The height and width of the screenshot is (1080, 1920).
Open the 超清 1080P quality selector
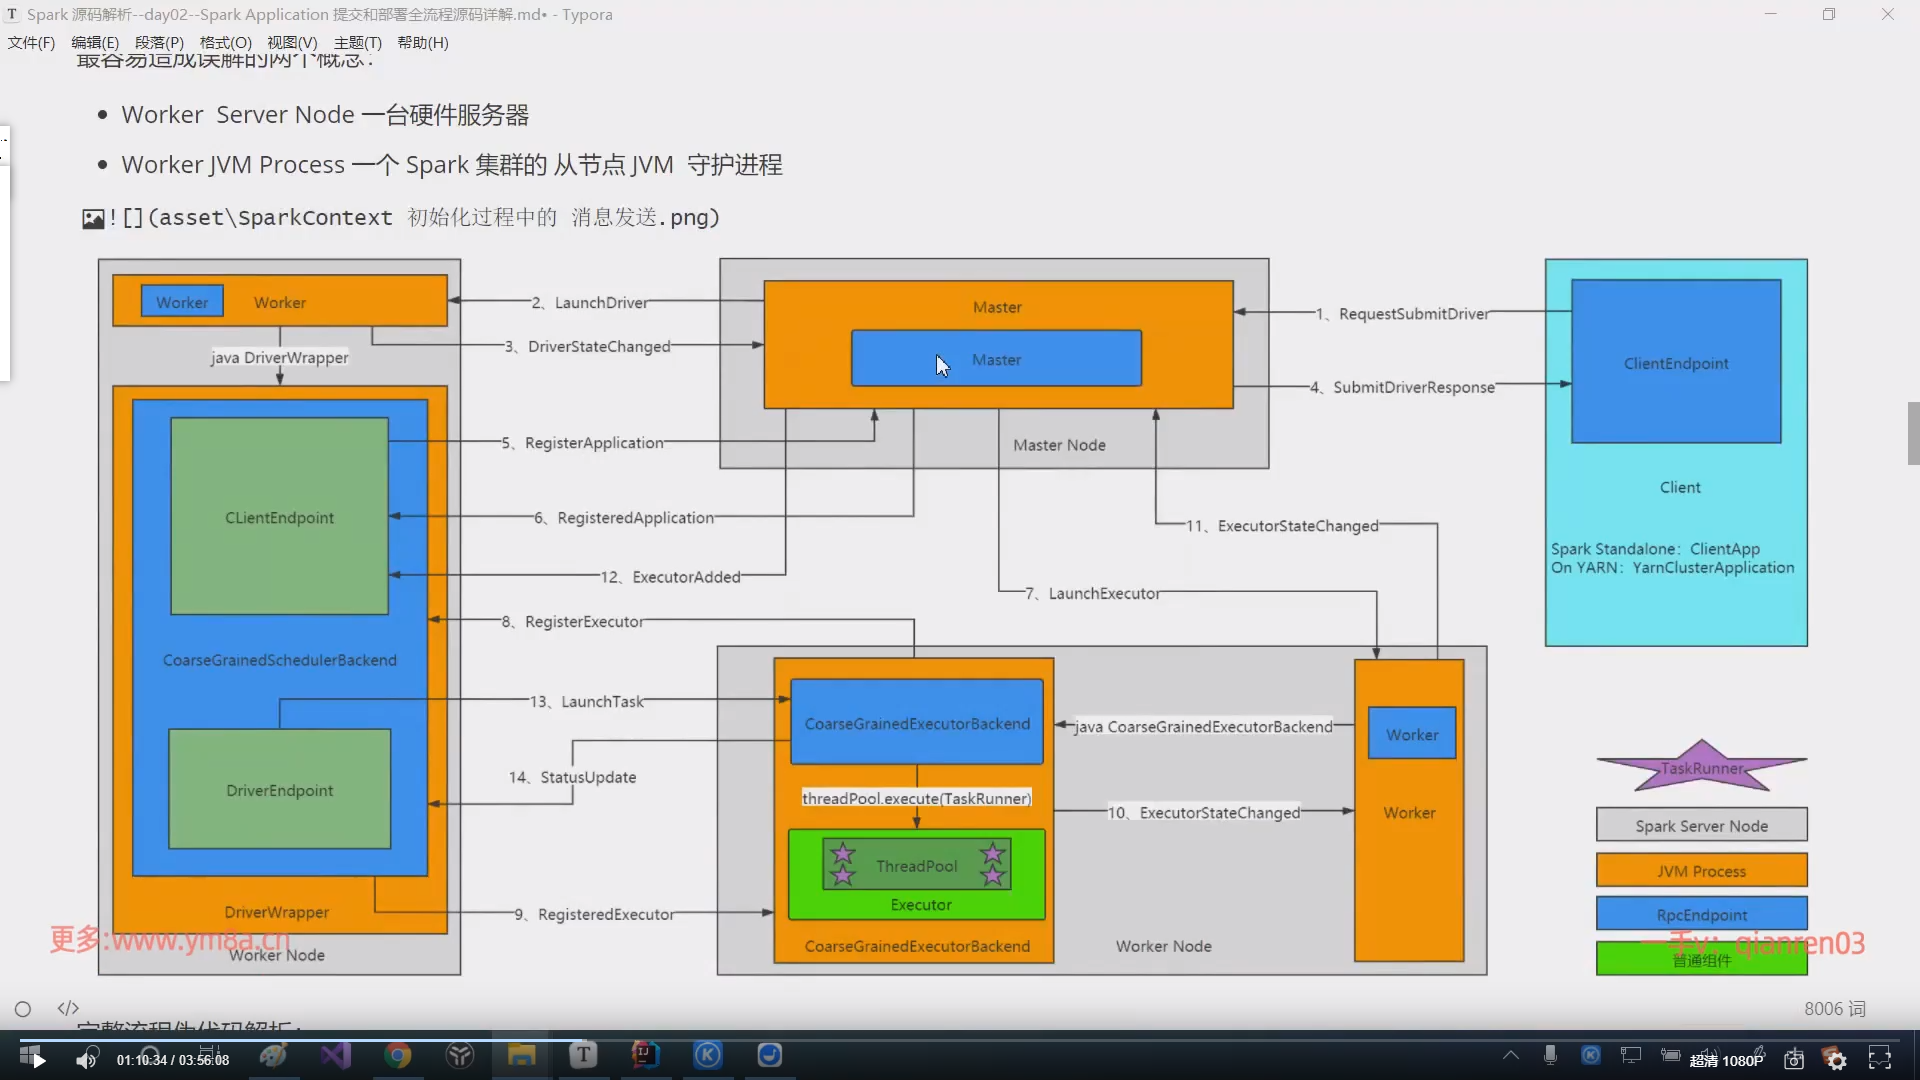[x=1726, y=1061]
